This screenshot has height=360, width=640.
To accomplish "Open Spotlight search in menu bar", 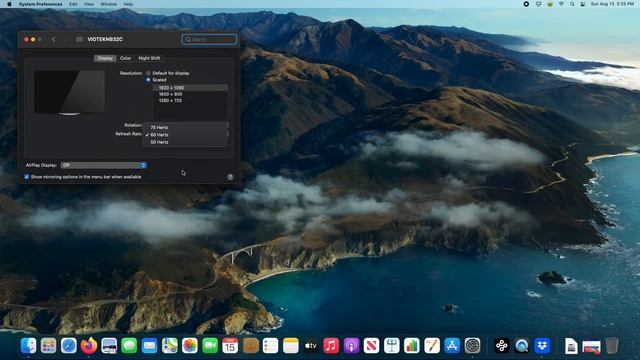I will tap(572, 4).
